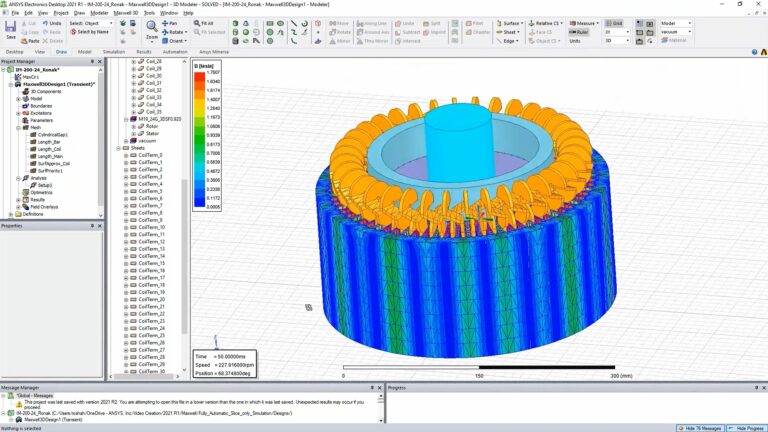Open the Modeler menu
The height and width of the screenshot is (432, 768).
(x=99, y=13)
